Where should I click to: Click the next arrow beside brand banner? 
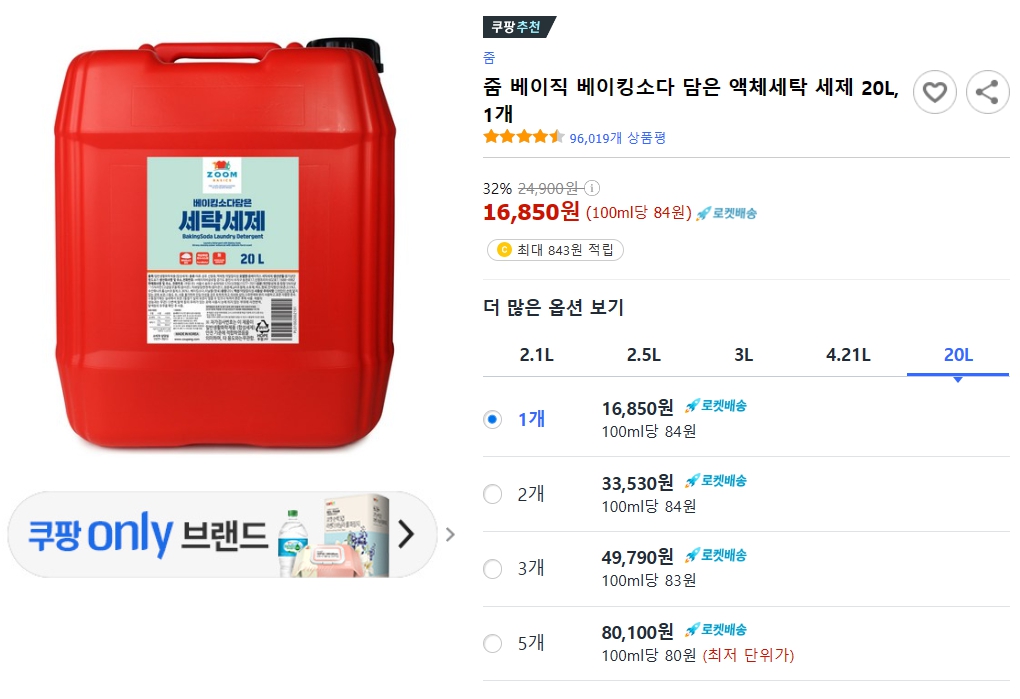coord(450,534)
